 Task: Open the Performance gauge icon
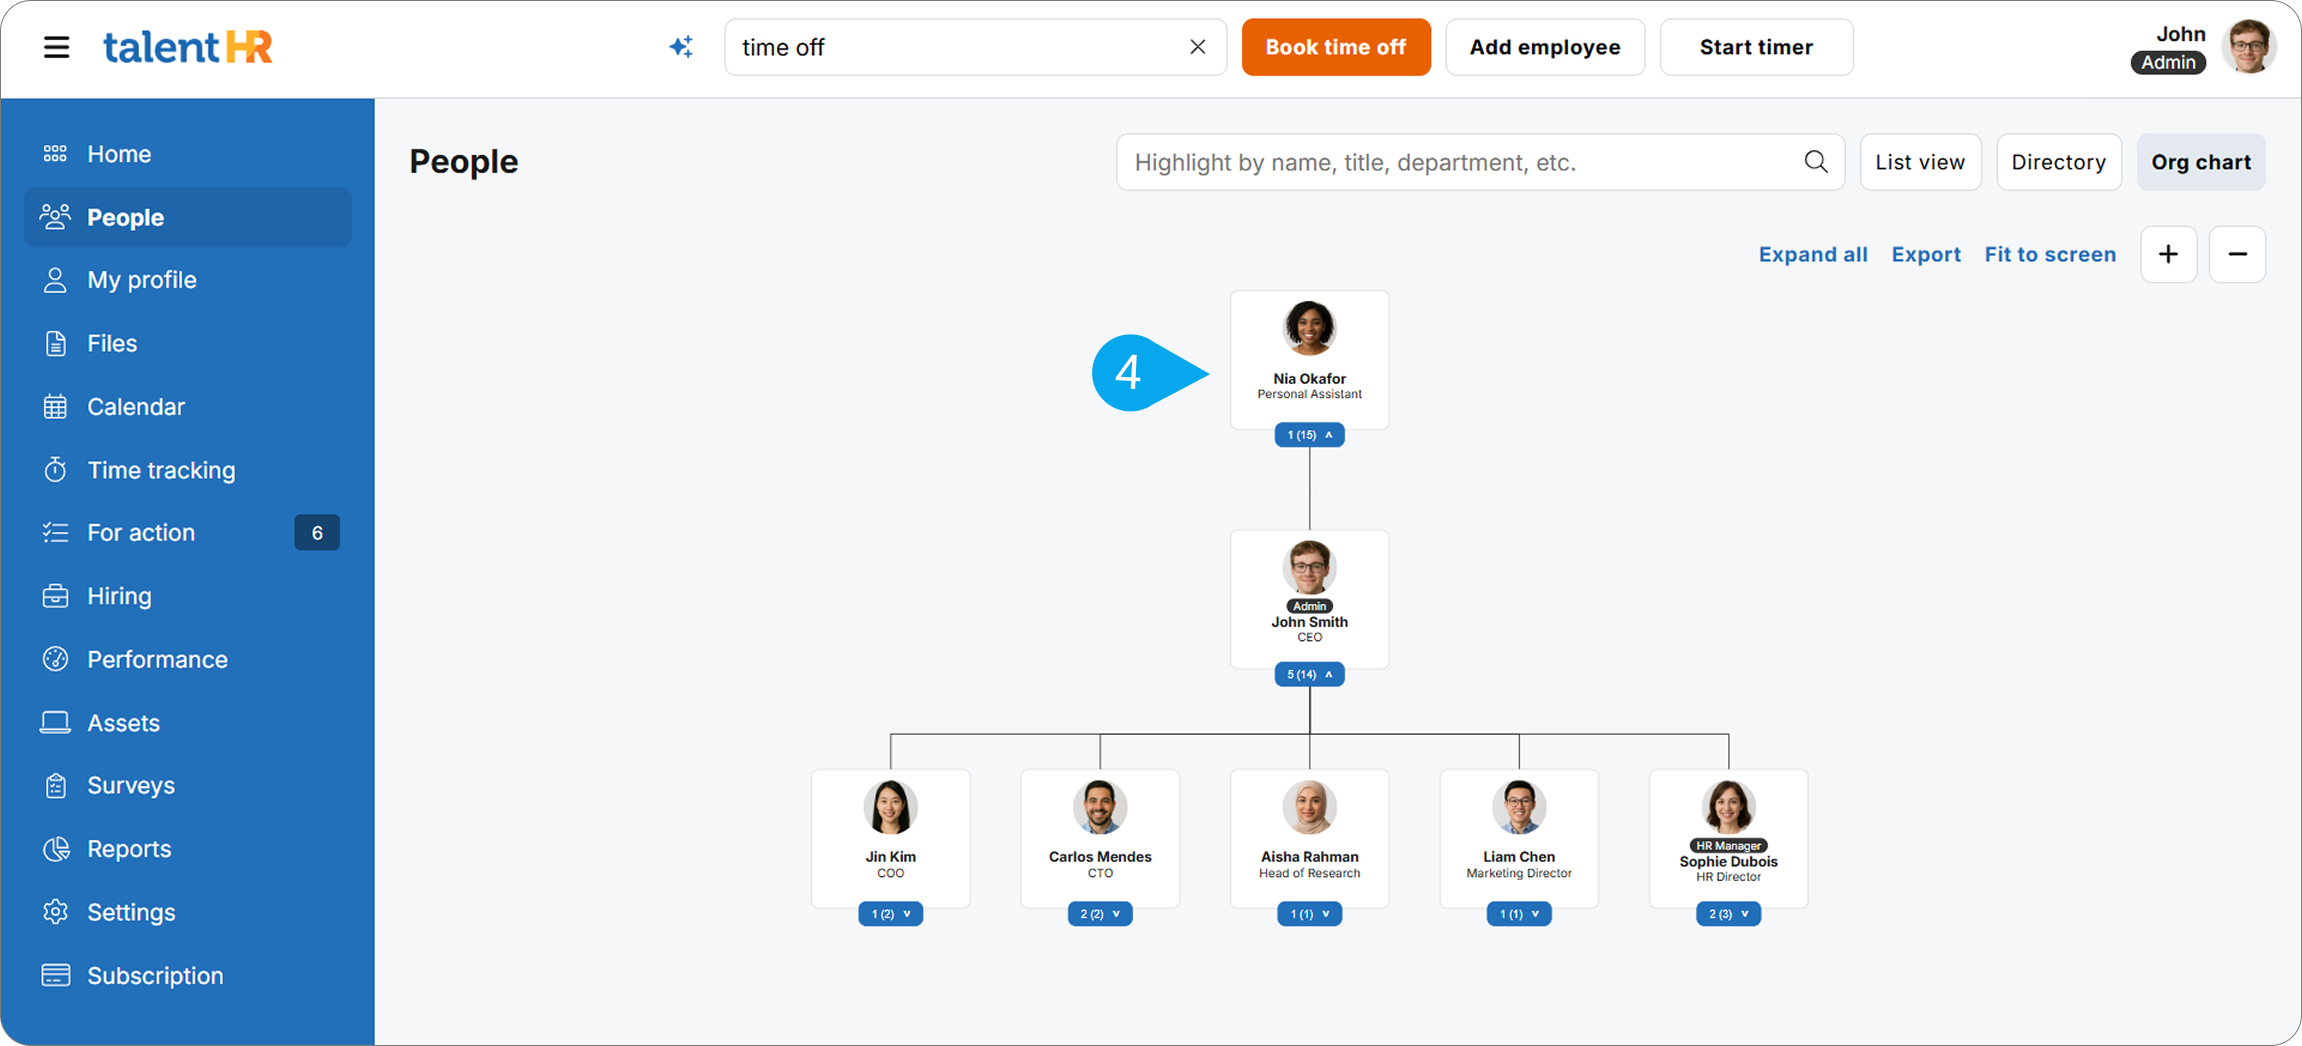[55, 658]
